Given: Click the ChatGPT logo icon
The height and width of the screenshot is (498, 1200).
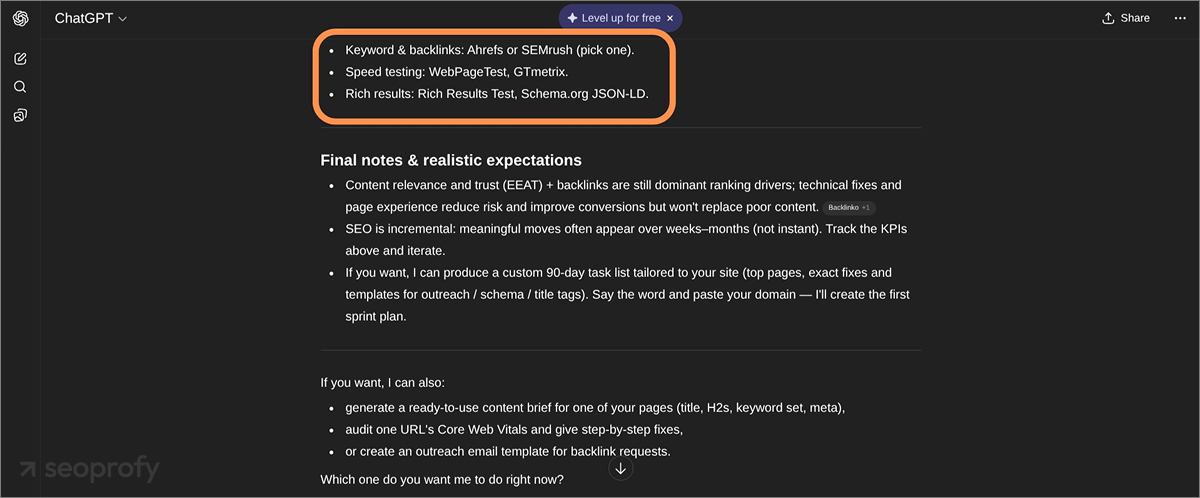Looking at the screenshot, I should 20,18.
